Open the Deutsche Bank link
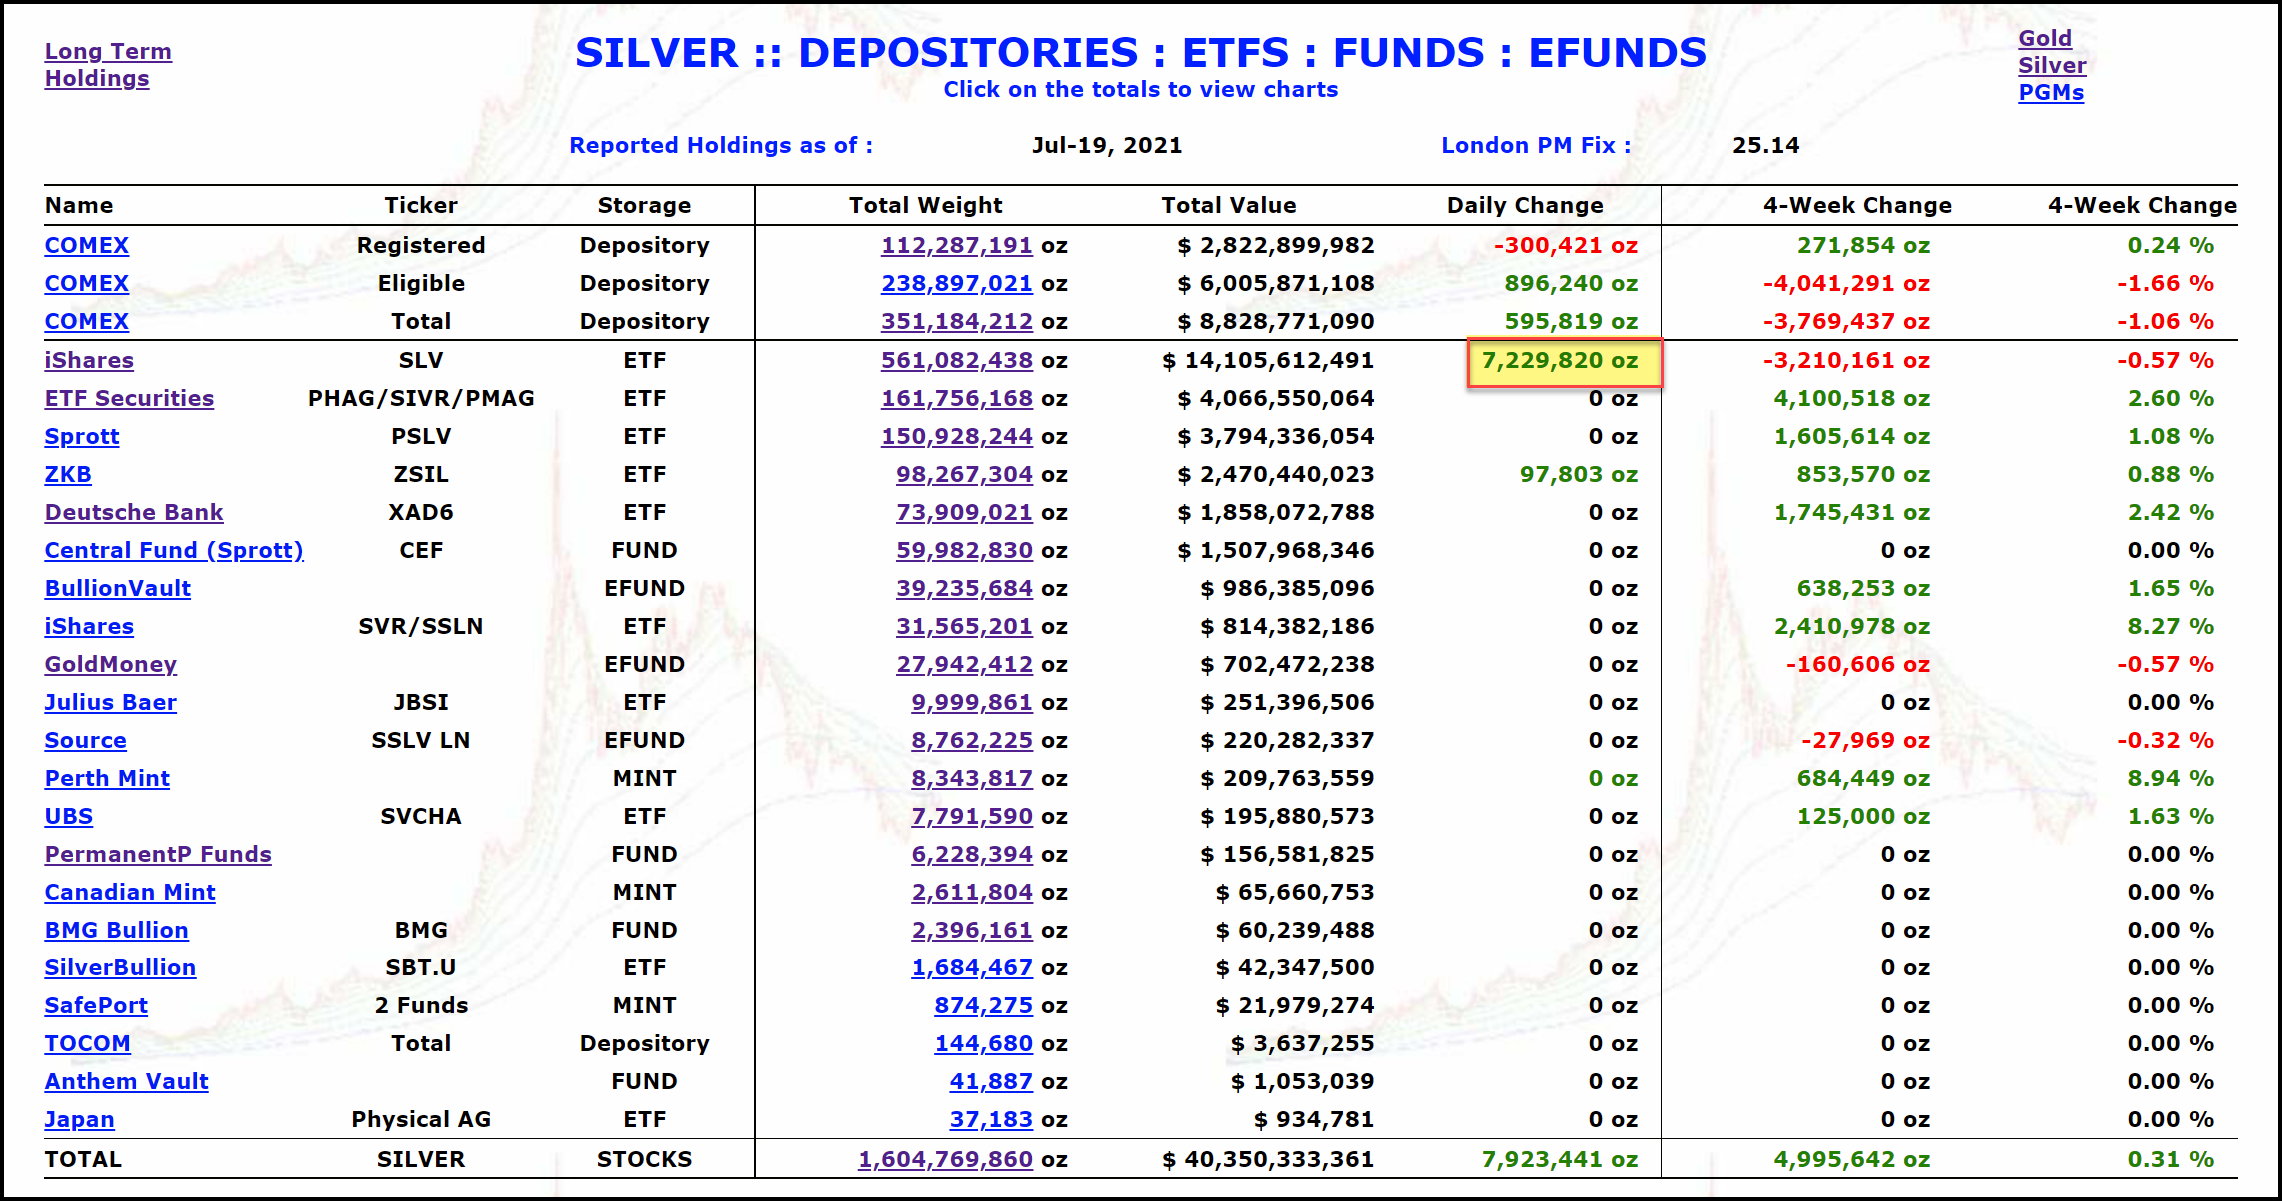This screenshot has height=1201, width=2282. (134, 512)
